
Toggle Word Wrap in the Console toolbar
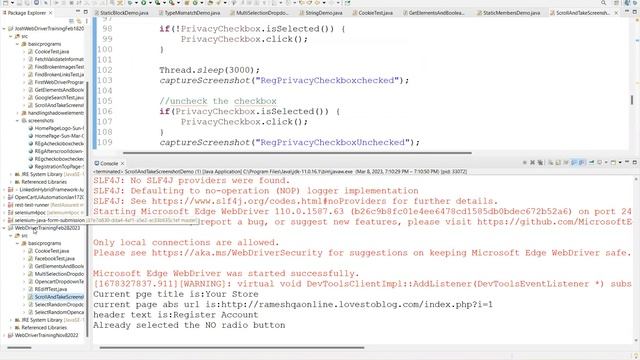(566, 162)
